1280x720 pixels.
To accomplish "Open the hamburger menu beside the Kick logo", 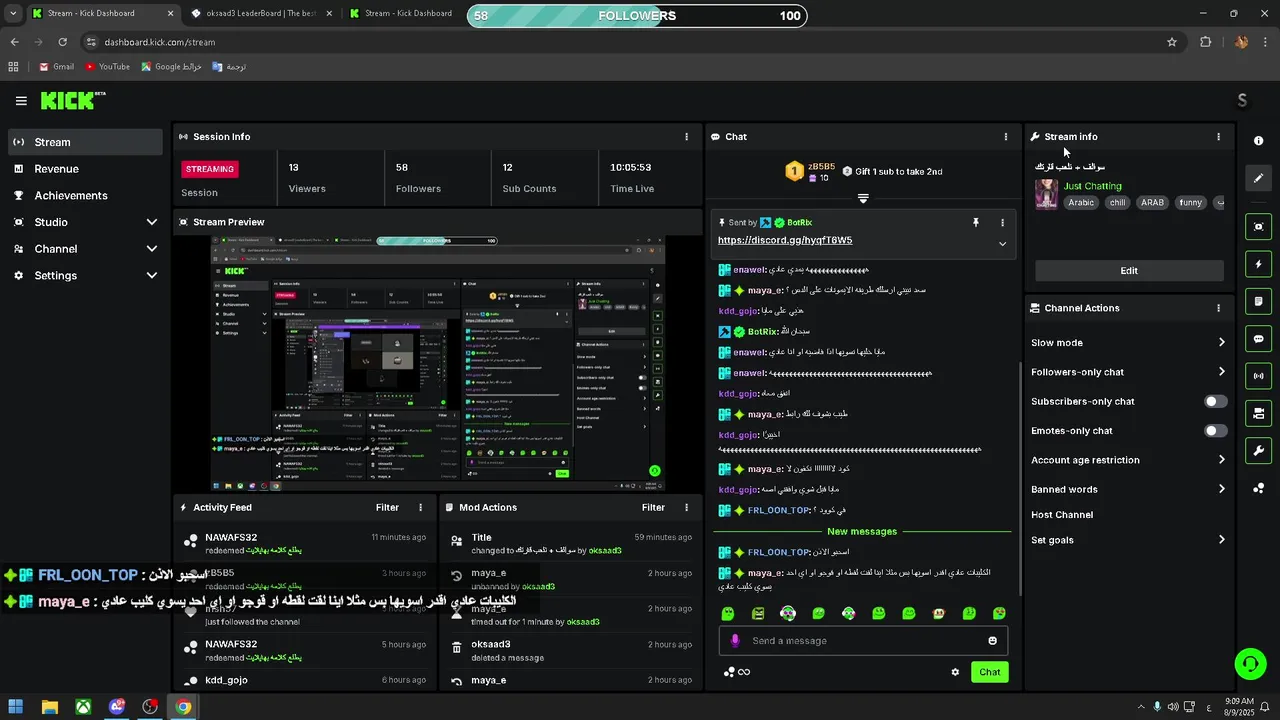I will [x=21, y=101].
